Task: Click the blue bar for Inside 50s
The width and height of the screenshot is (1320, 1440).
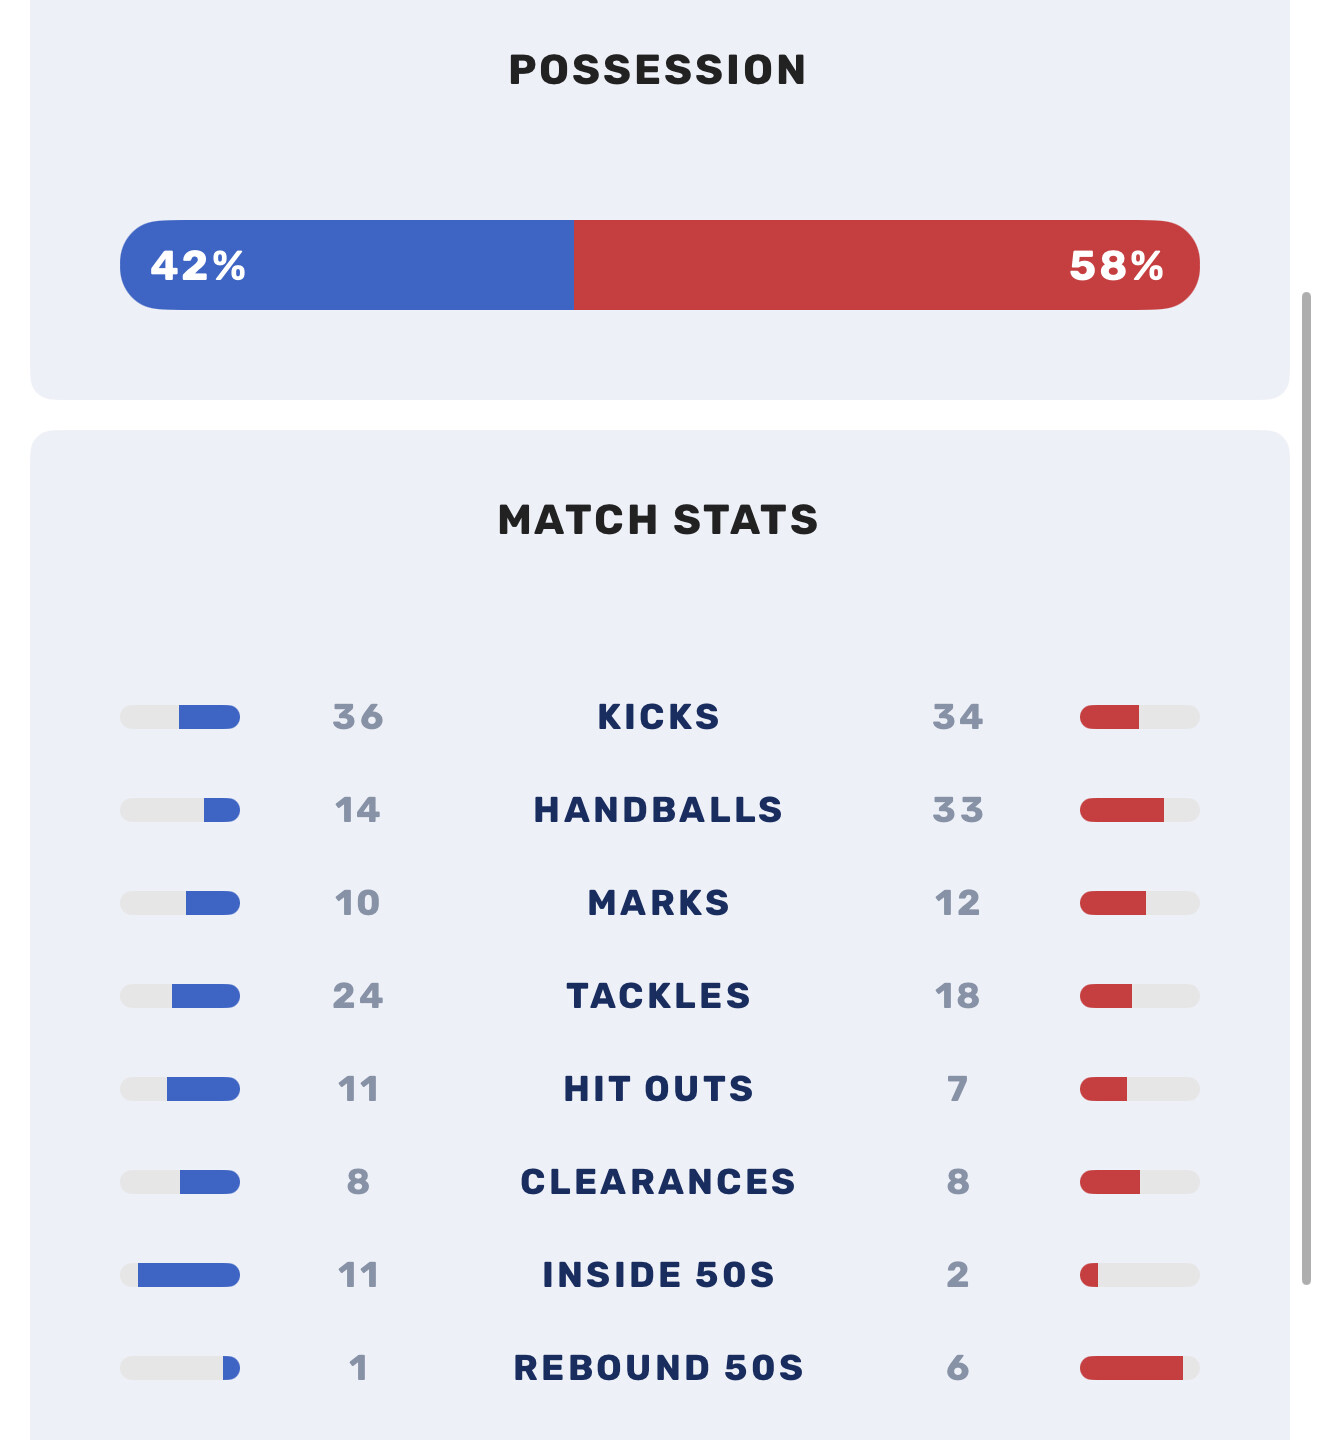Action: 189,1275
